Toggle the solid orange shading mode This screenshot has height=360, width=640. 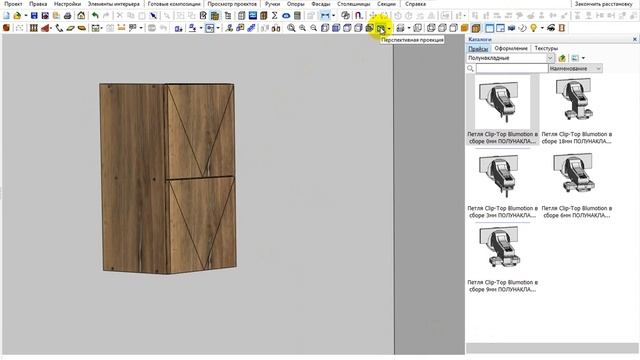(x=464, y=28)
